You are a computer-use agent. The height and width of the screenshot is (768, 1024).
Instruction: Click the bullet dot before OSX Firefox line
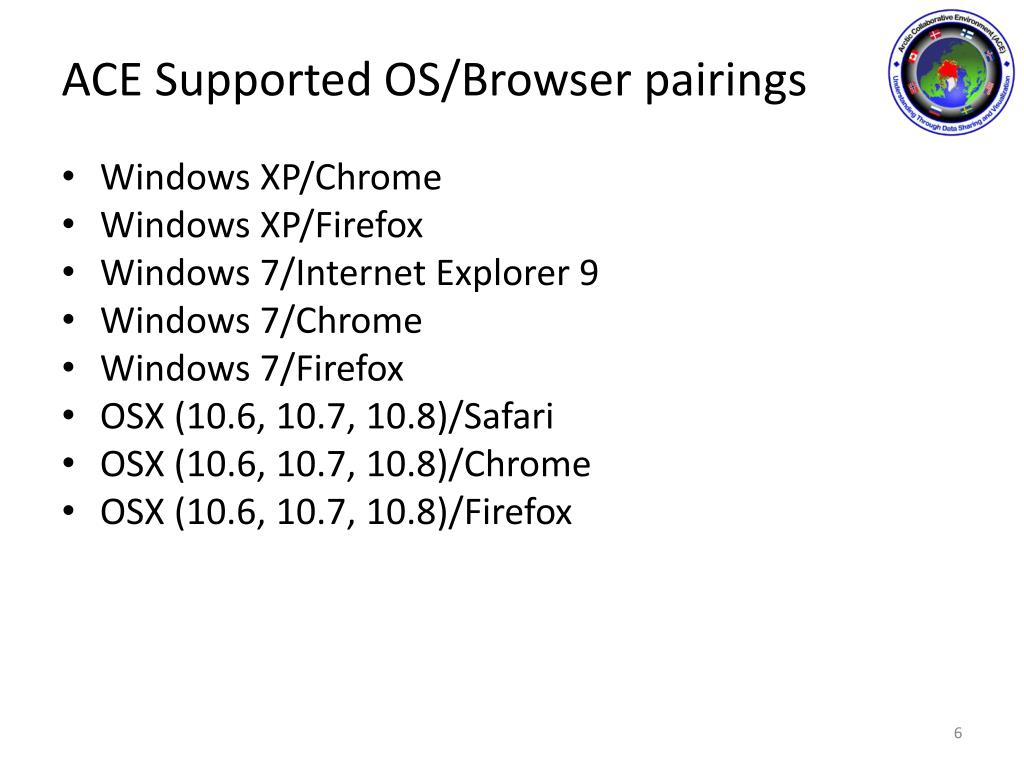[69, 512]
